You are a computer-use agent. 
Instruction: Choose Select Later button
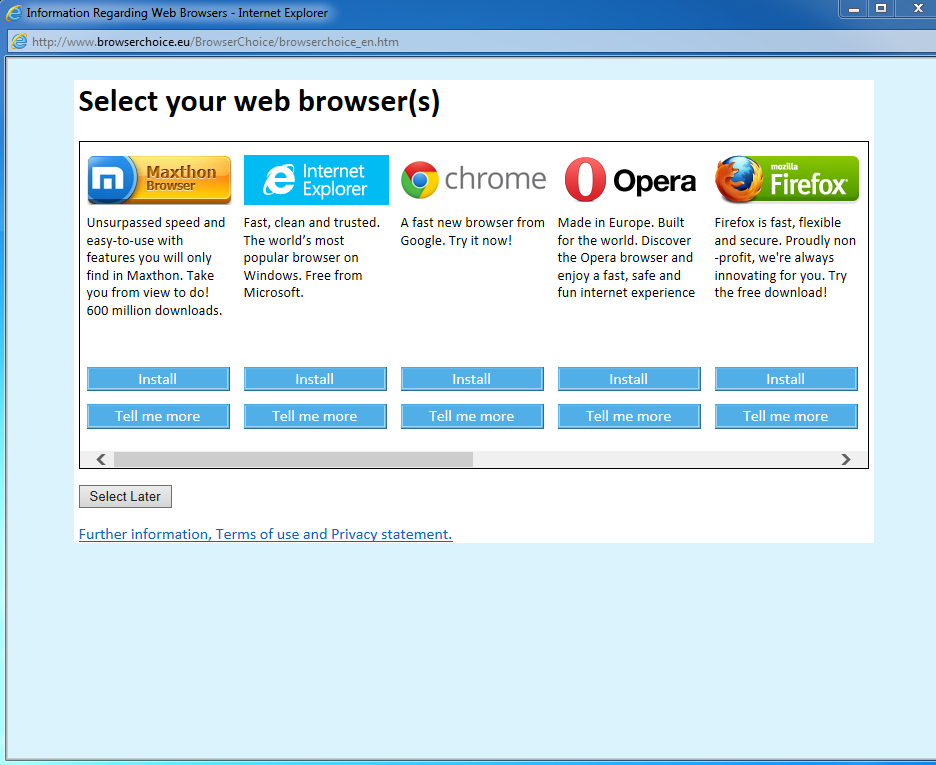[125, 496]
